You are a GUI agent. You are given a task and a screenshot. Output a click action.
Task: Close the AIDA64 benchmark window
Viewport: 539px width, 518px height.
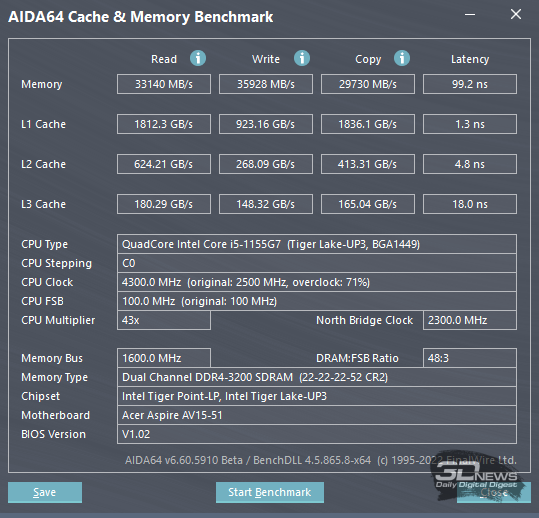[516, 14]
